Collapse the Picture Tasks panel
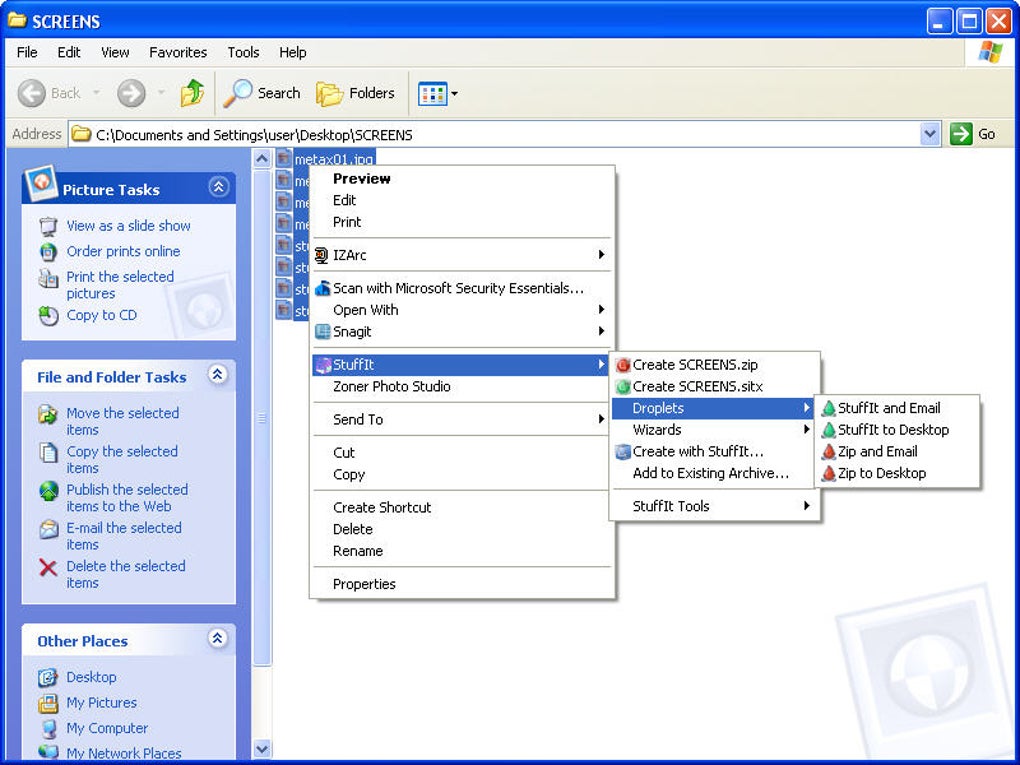 tap(219, 187)
